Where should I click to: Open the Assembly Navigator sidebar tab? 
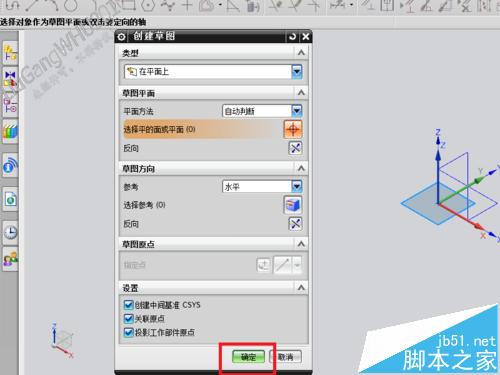point(10,53)
